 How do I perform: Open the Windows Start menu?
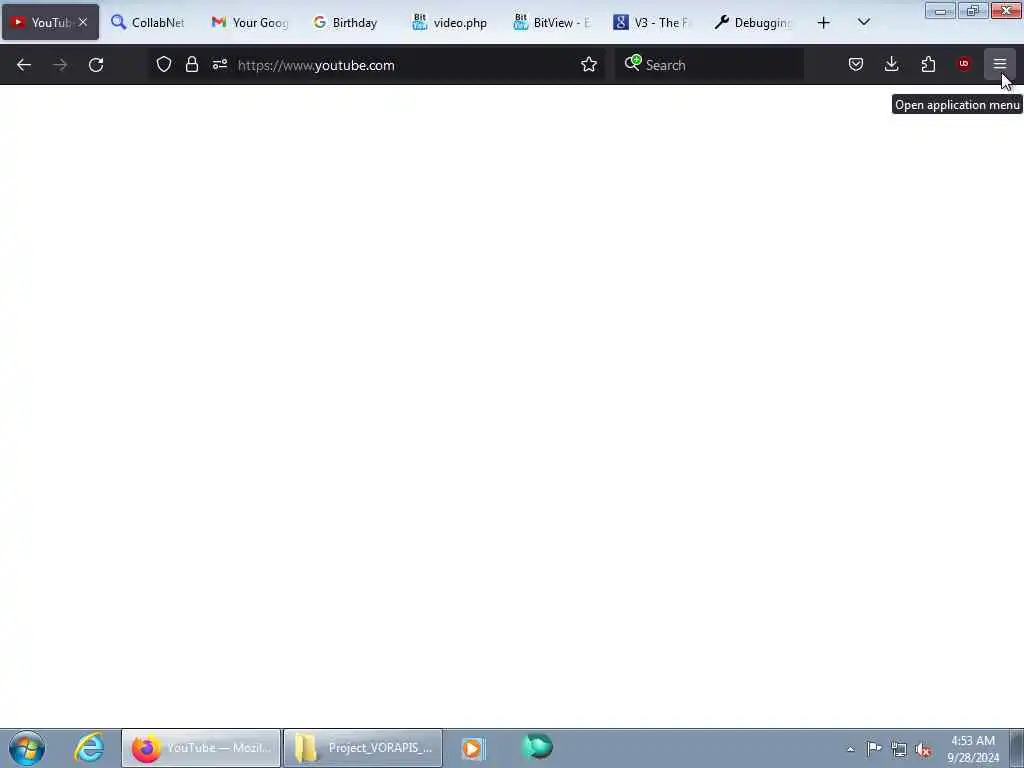coord(27,748)
